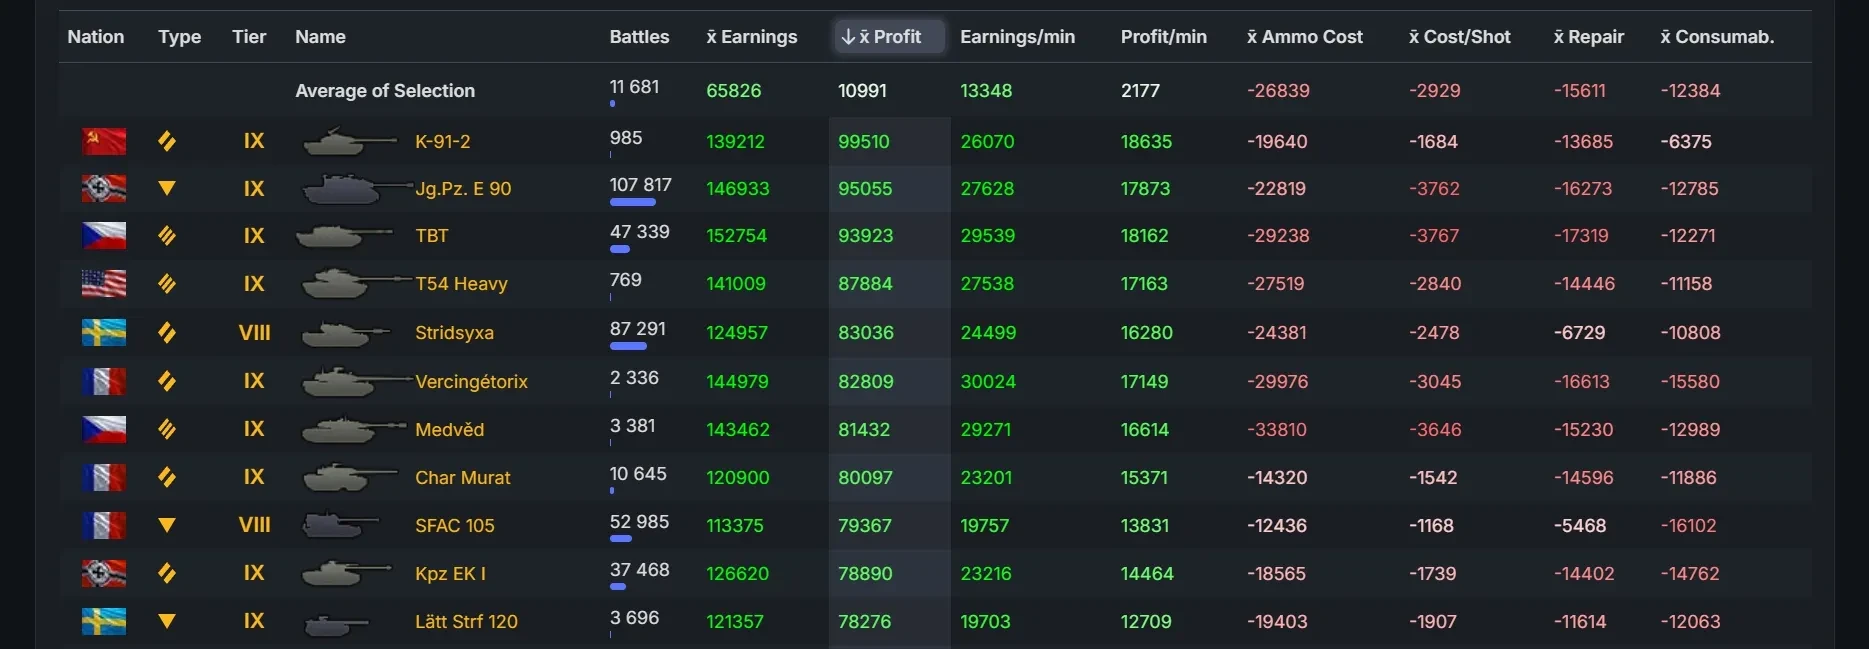Click the Swedish flag next to Stridsyxa
This screenshot has height=649, width=1869.
point(104,332)
